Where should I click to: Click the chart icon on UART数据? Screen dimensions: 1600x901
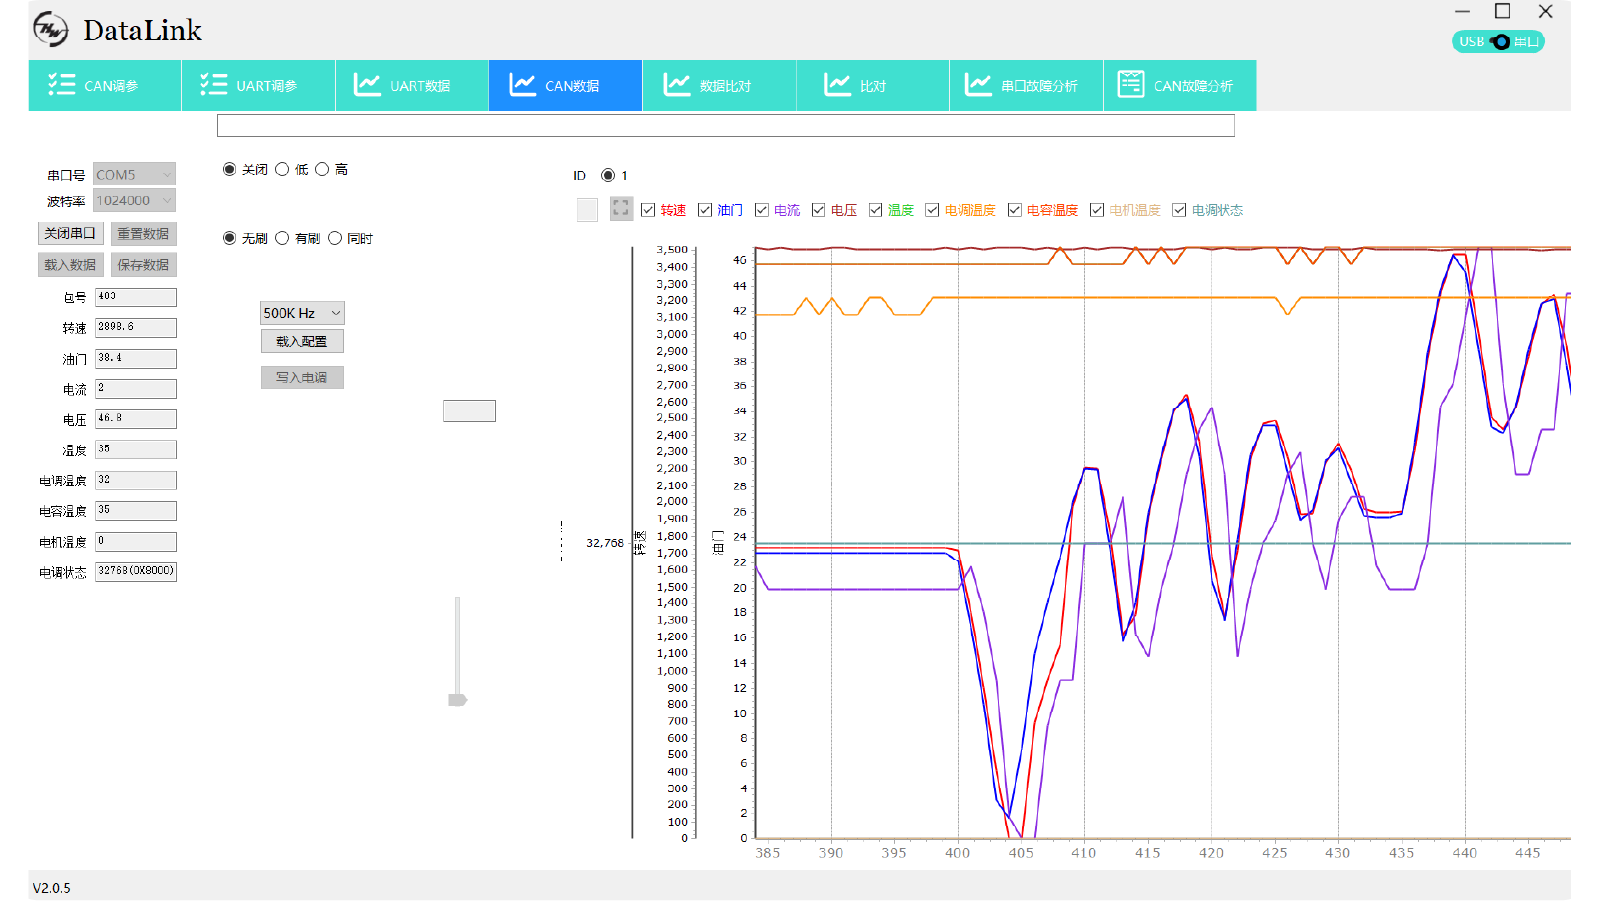367,85
